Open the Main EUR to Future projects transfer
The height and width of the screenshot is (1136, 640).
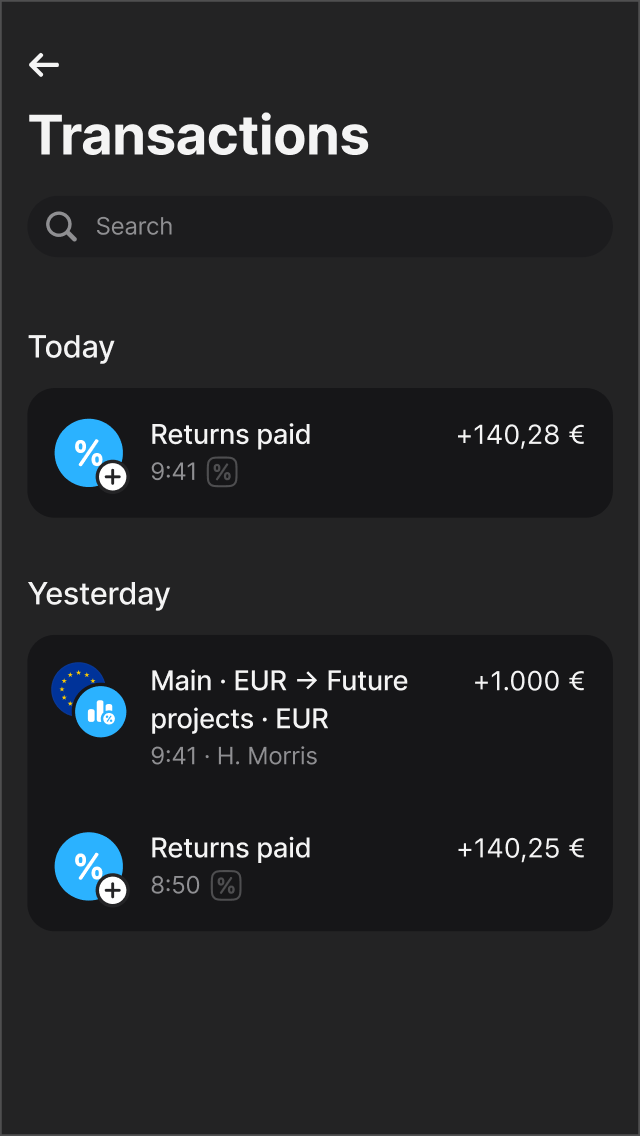pyautogui.click(x=320, y=712)
